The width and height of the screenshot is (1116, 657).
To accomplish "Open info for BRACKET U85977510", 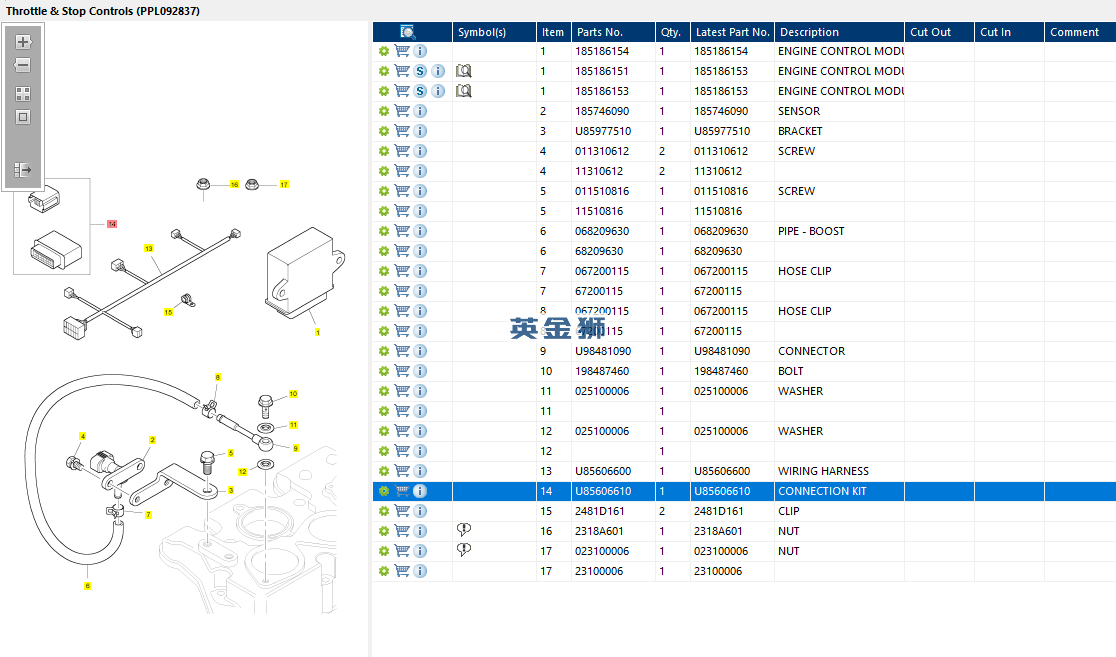I will (420, 131).
